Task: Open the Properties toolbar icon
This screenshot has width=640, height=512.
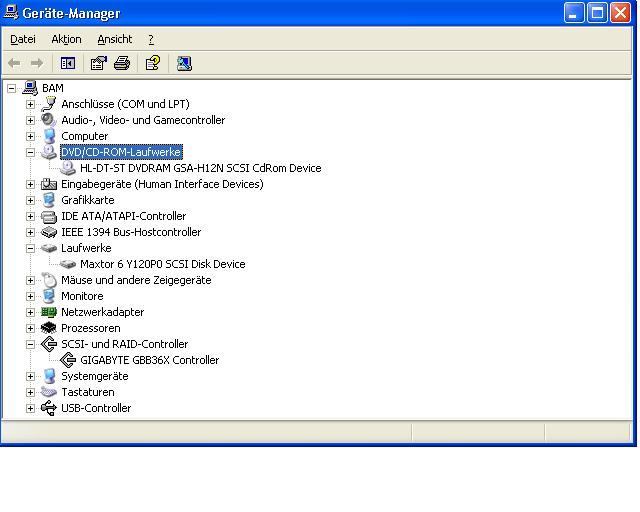Action: (98, 63)
